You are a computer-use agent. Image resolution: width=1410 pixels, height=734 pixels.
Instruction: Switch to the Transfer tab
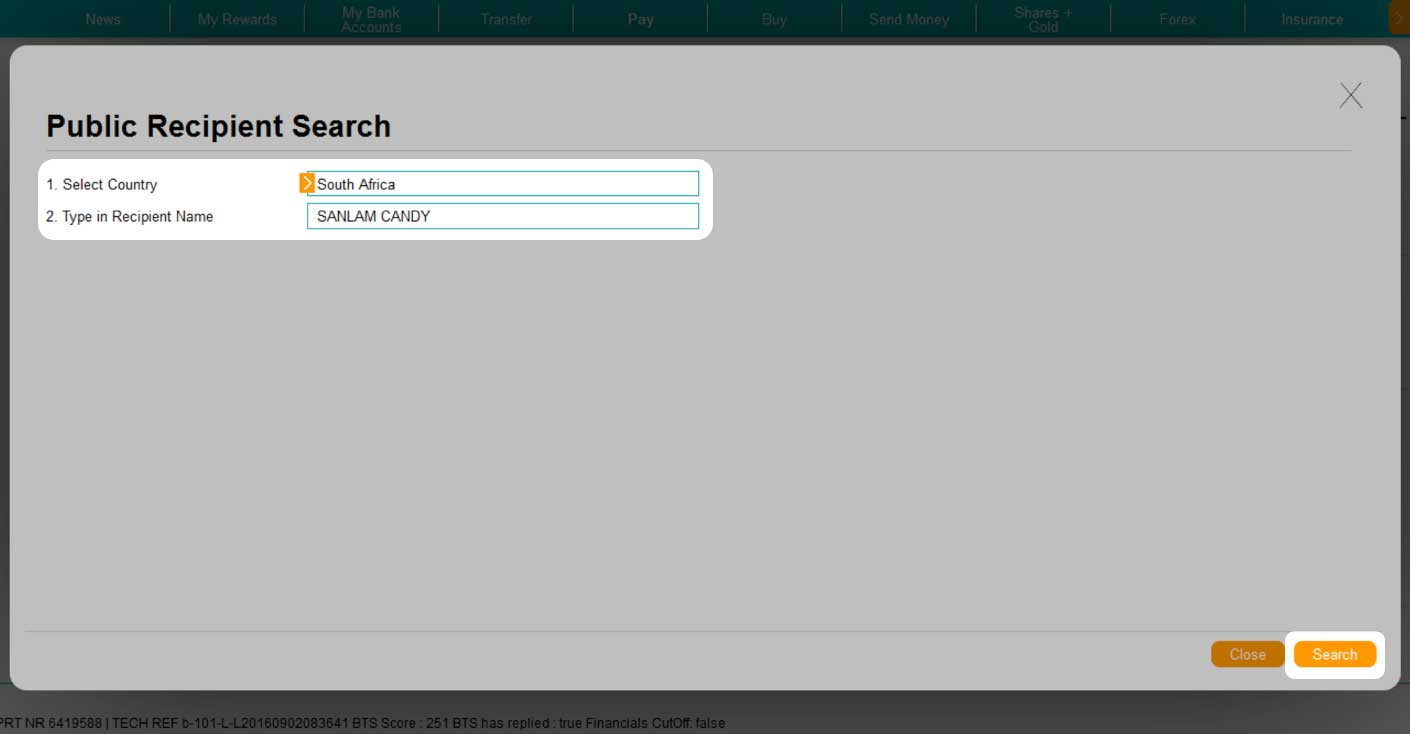[506, 18]
